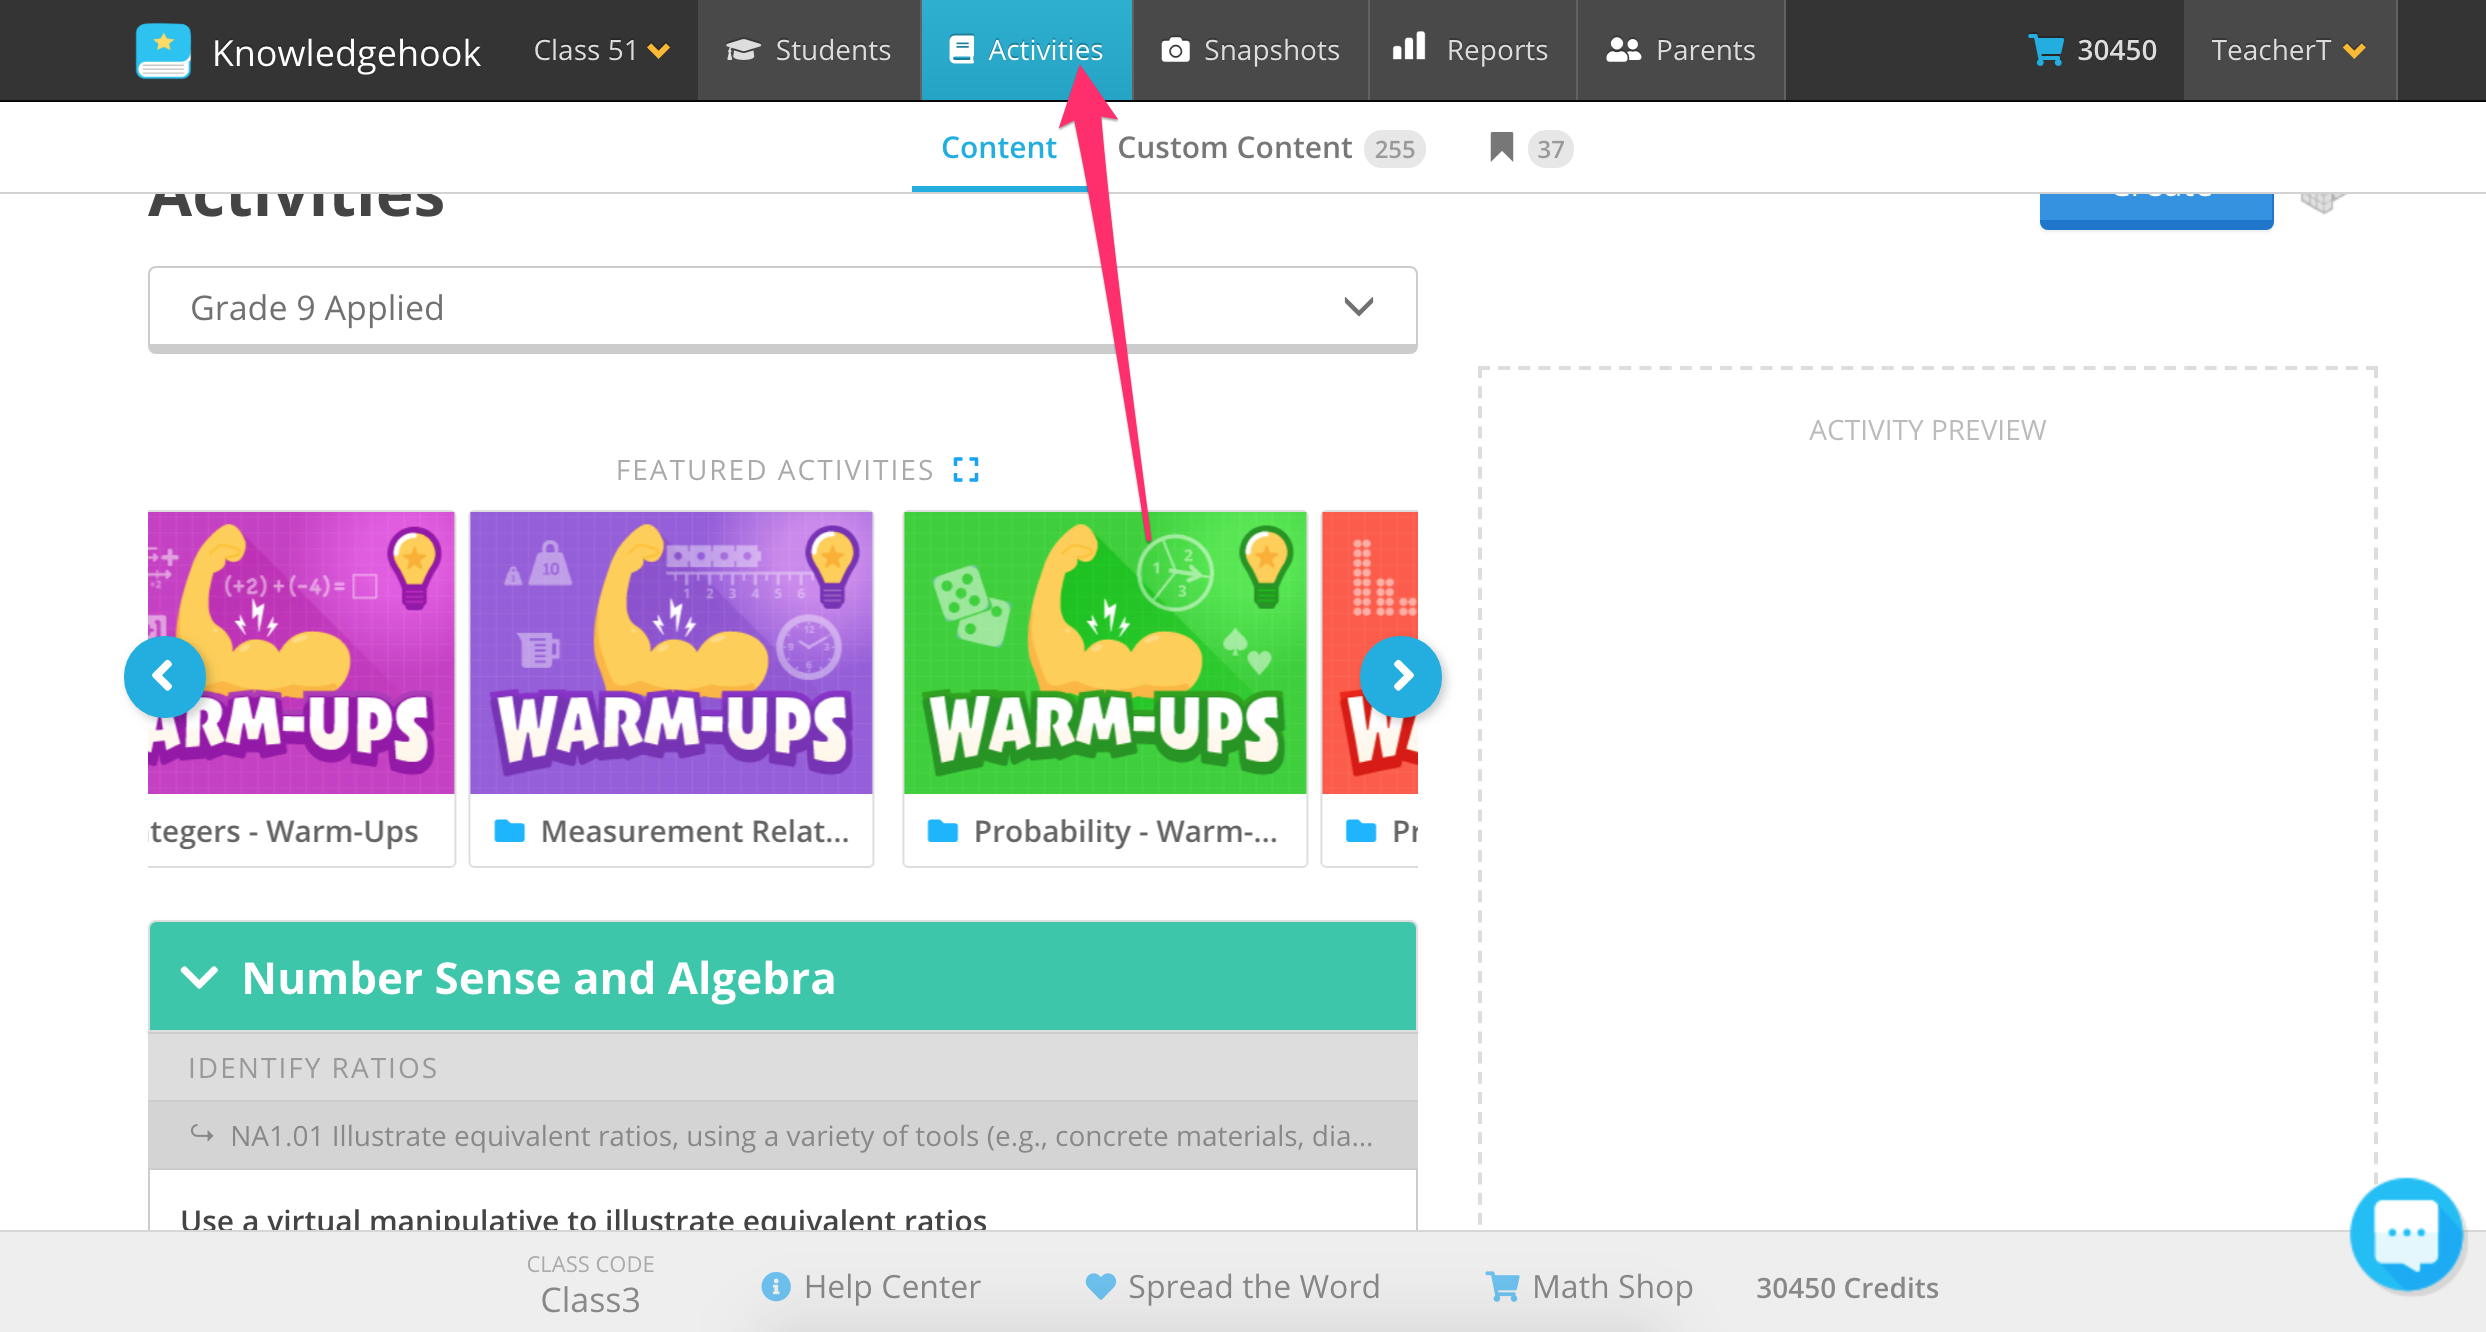Click the Reports bar chart icon

coord(1410,48)
